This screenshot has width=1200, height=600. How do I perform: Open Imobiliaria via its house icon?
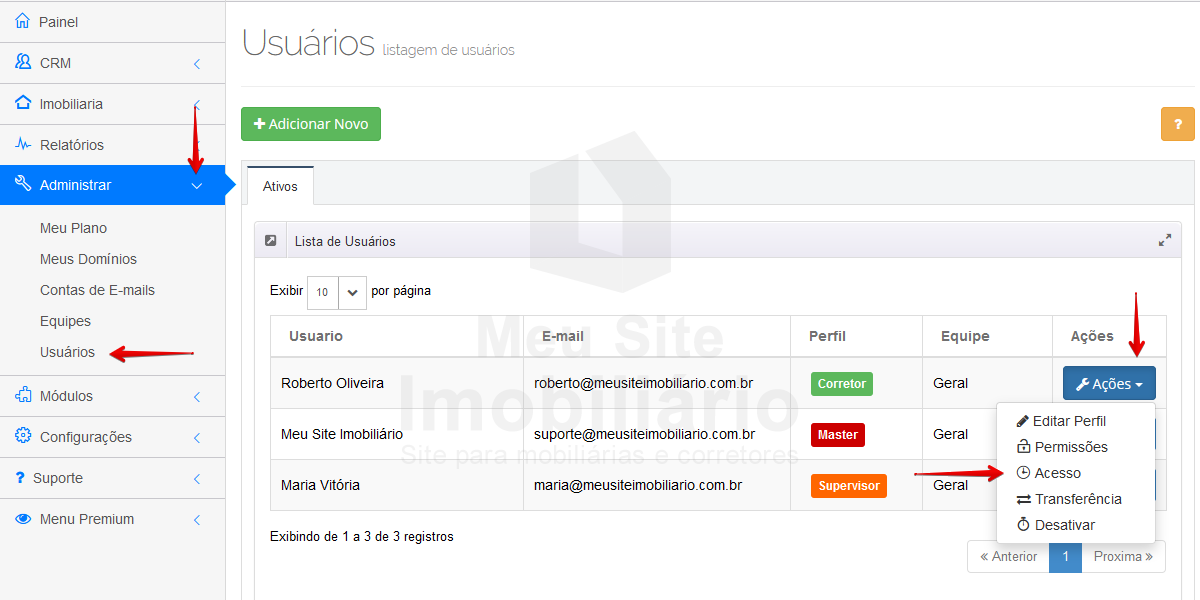pos(22,103)
